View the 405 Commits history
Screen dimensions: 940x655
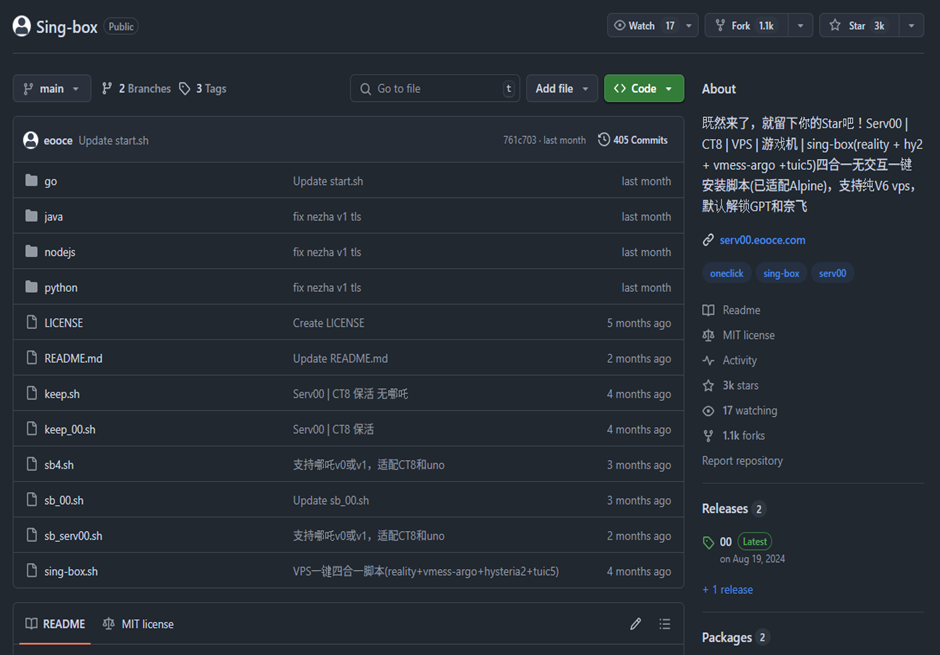[632, 140]
